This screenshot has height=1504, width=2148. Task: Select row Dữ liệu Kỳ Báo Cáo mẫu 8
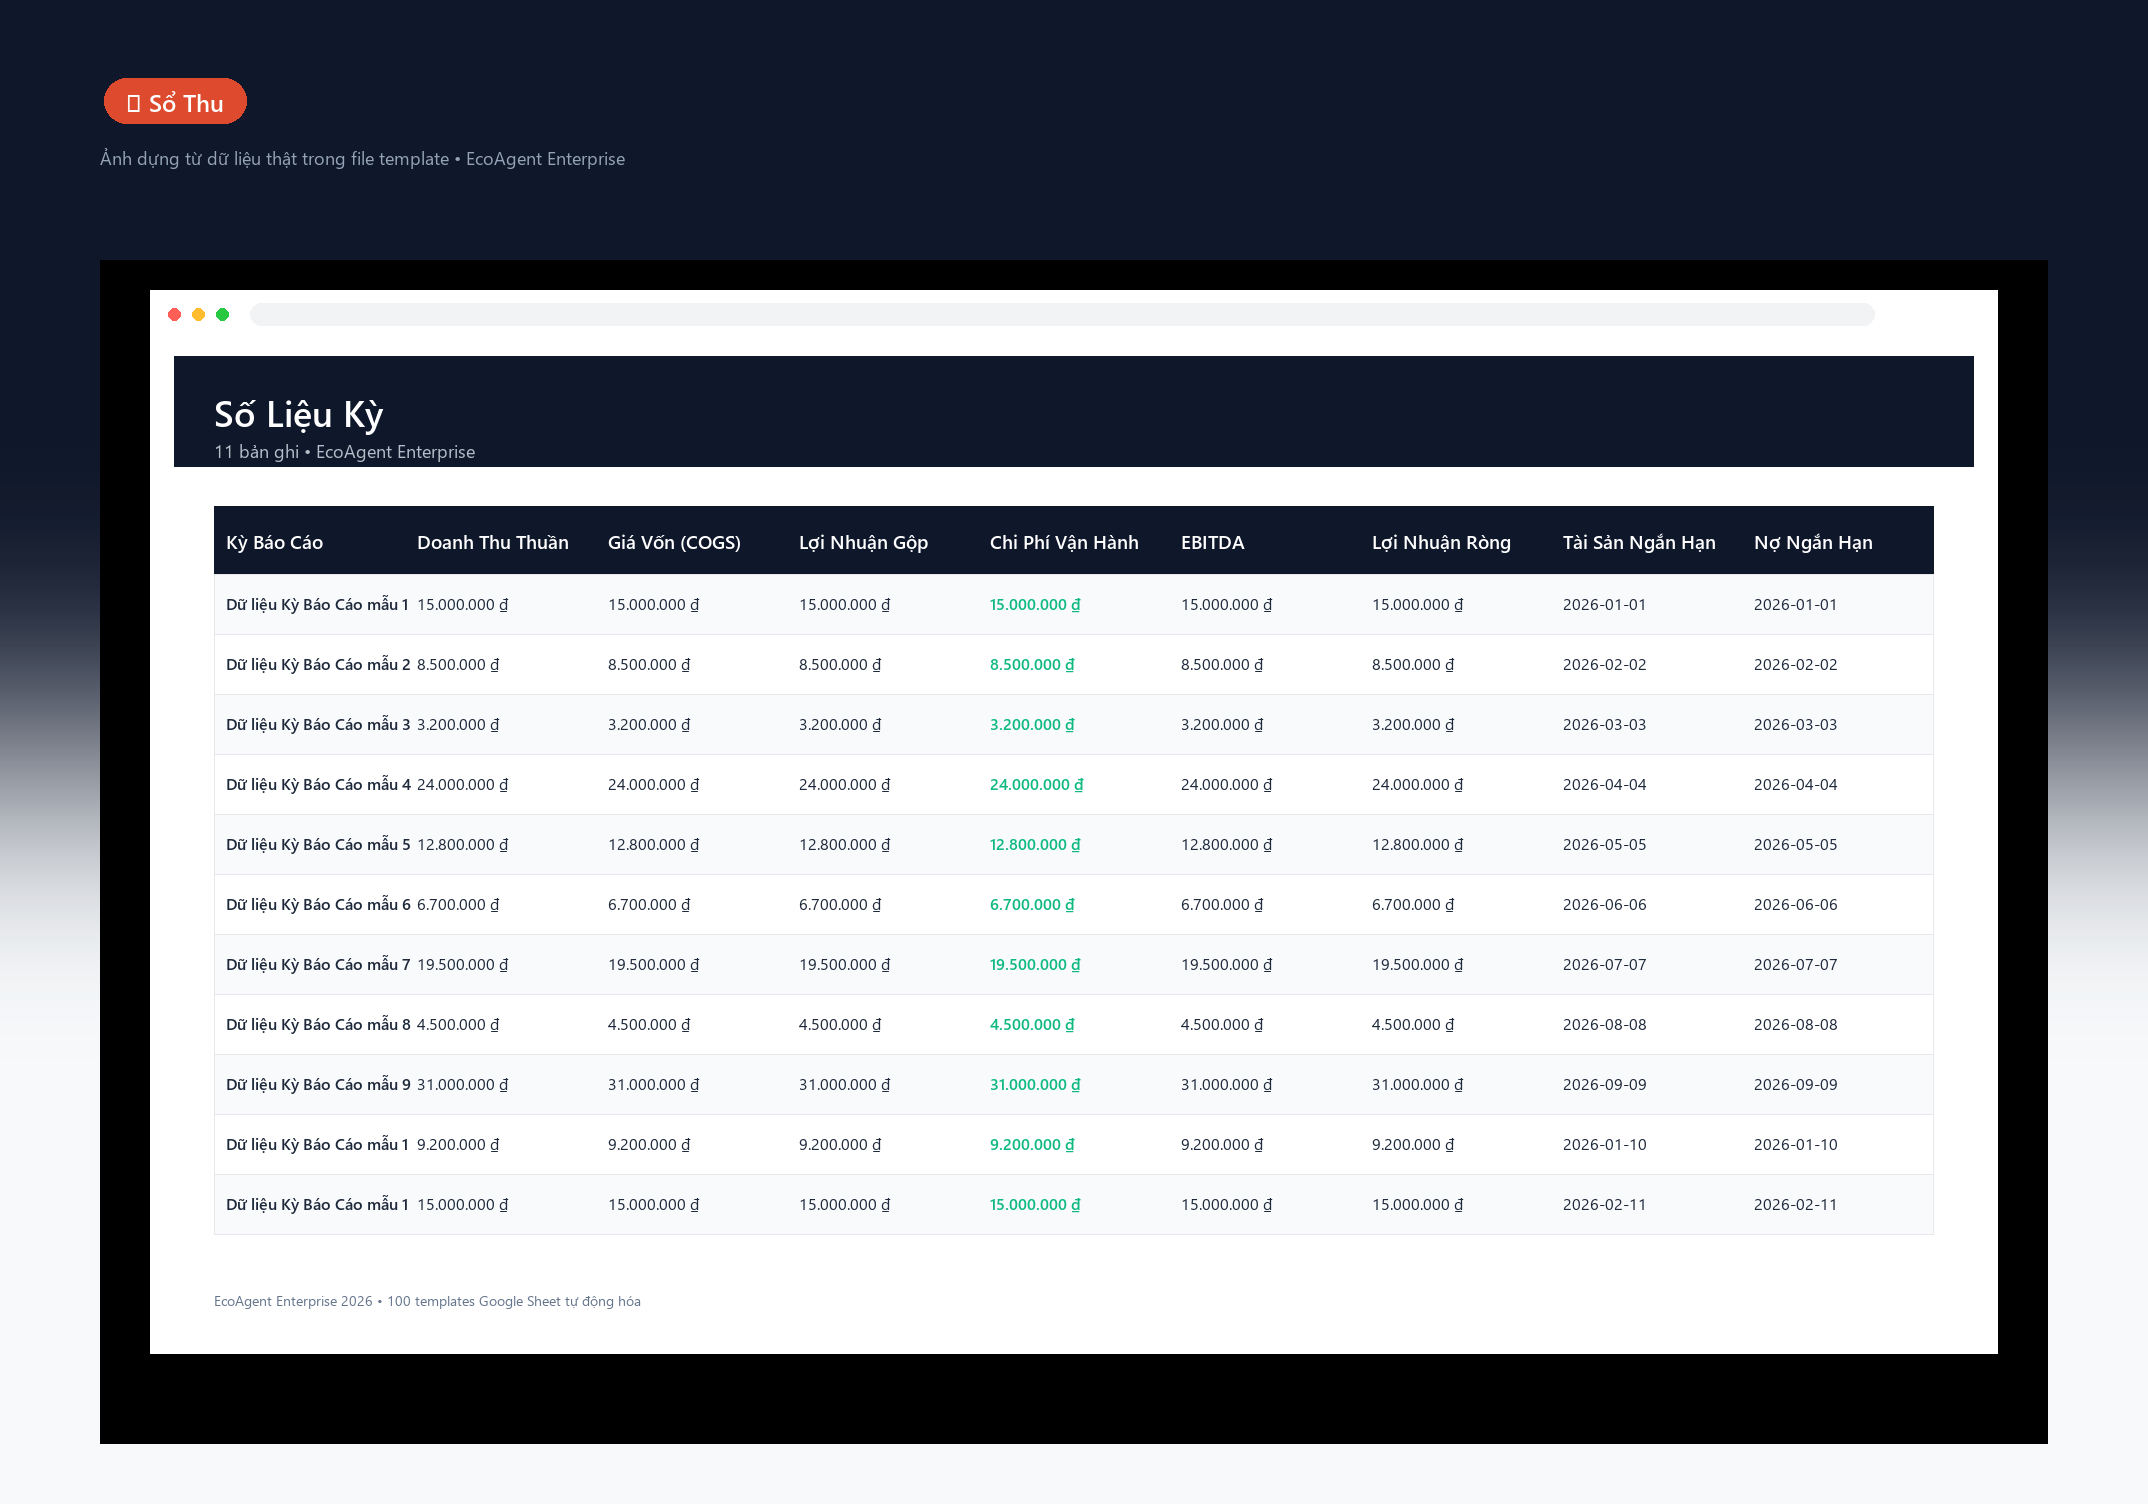tap(1074, 1025)
